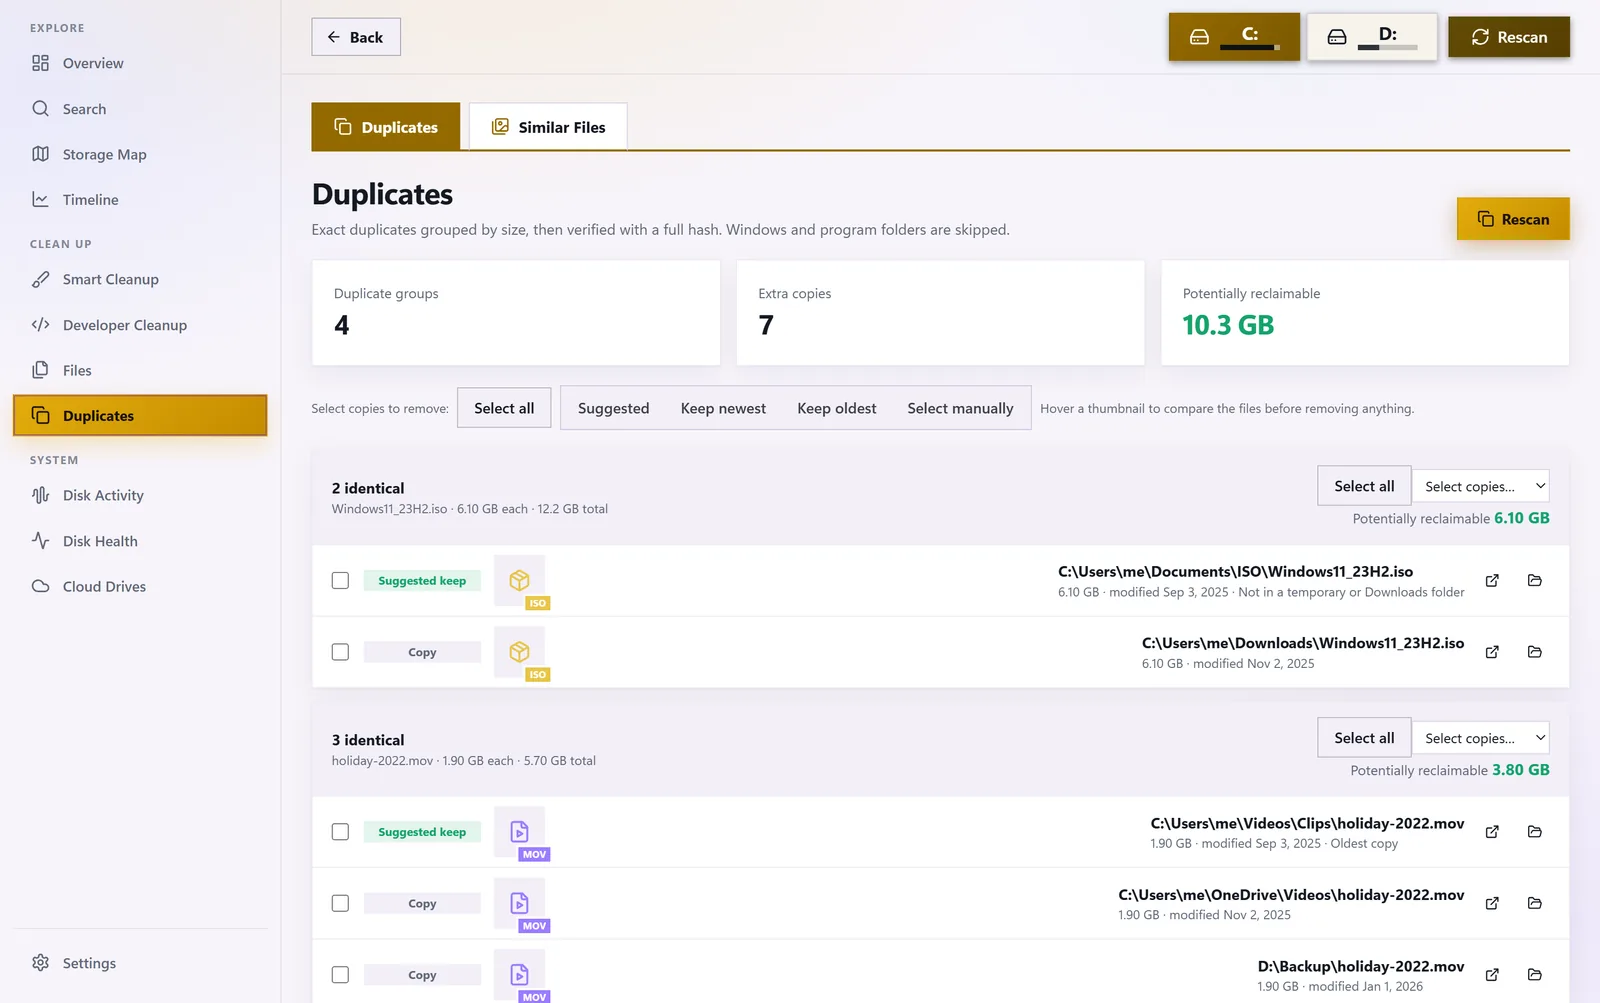Open Select copies dropdown for holiday-2022.mov group
1600x1003 pixels.
(1481, 738)
